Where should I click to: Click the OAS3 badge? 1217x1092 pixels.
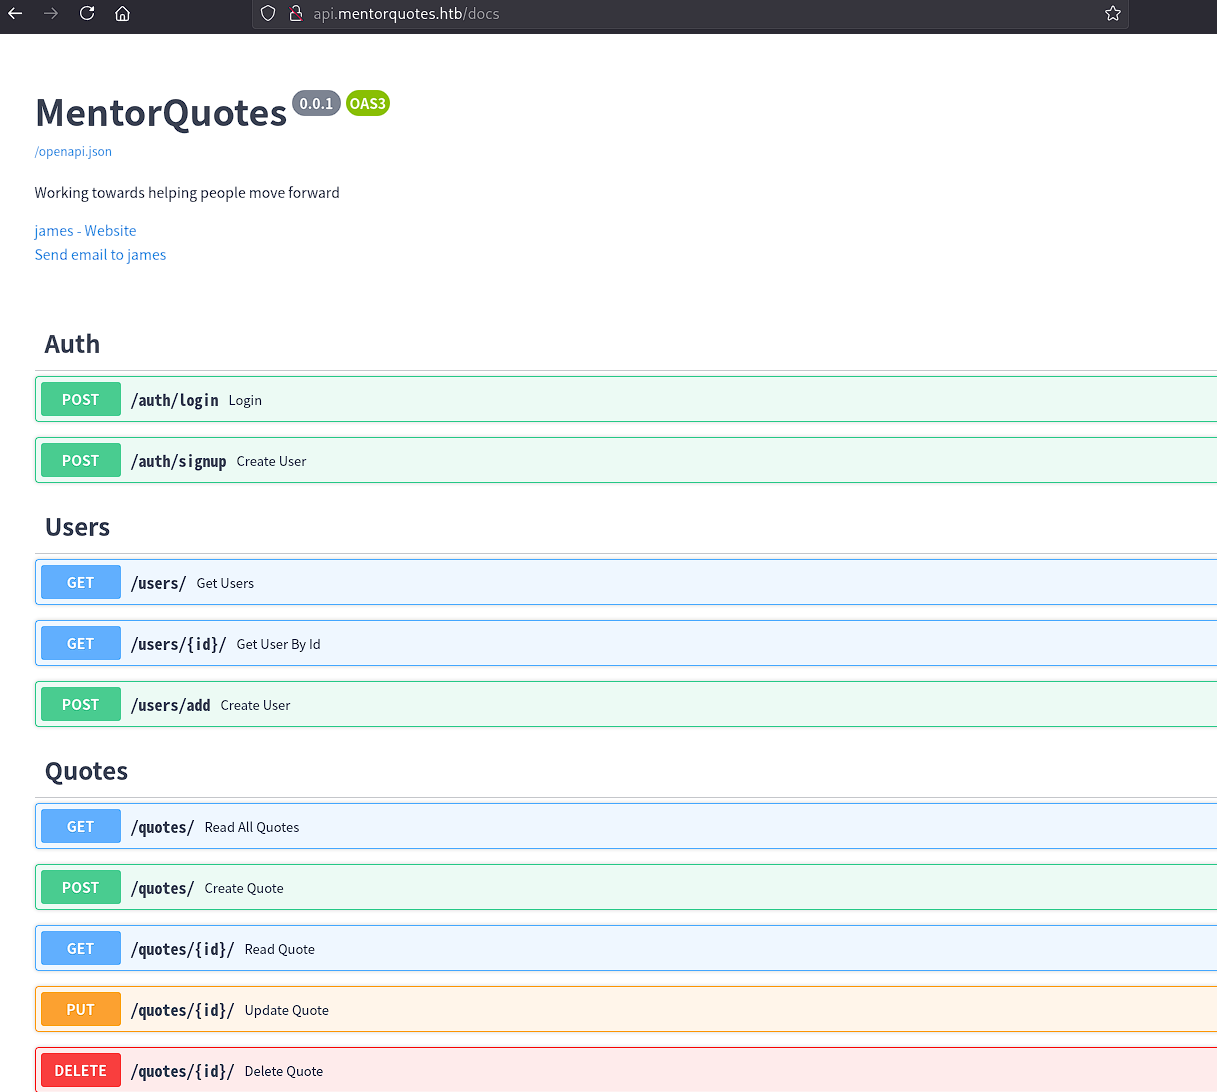[367, 103]
